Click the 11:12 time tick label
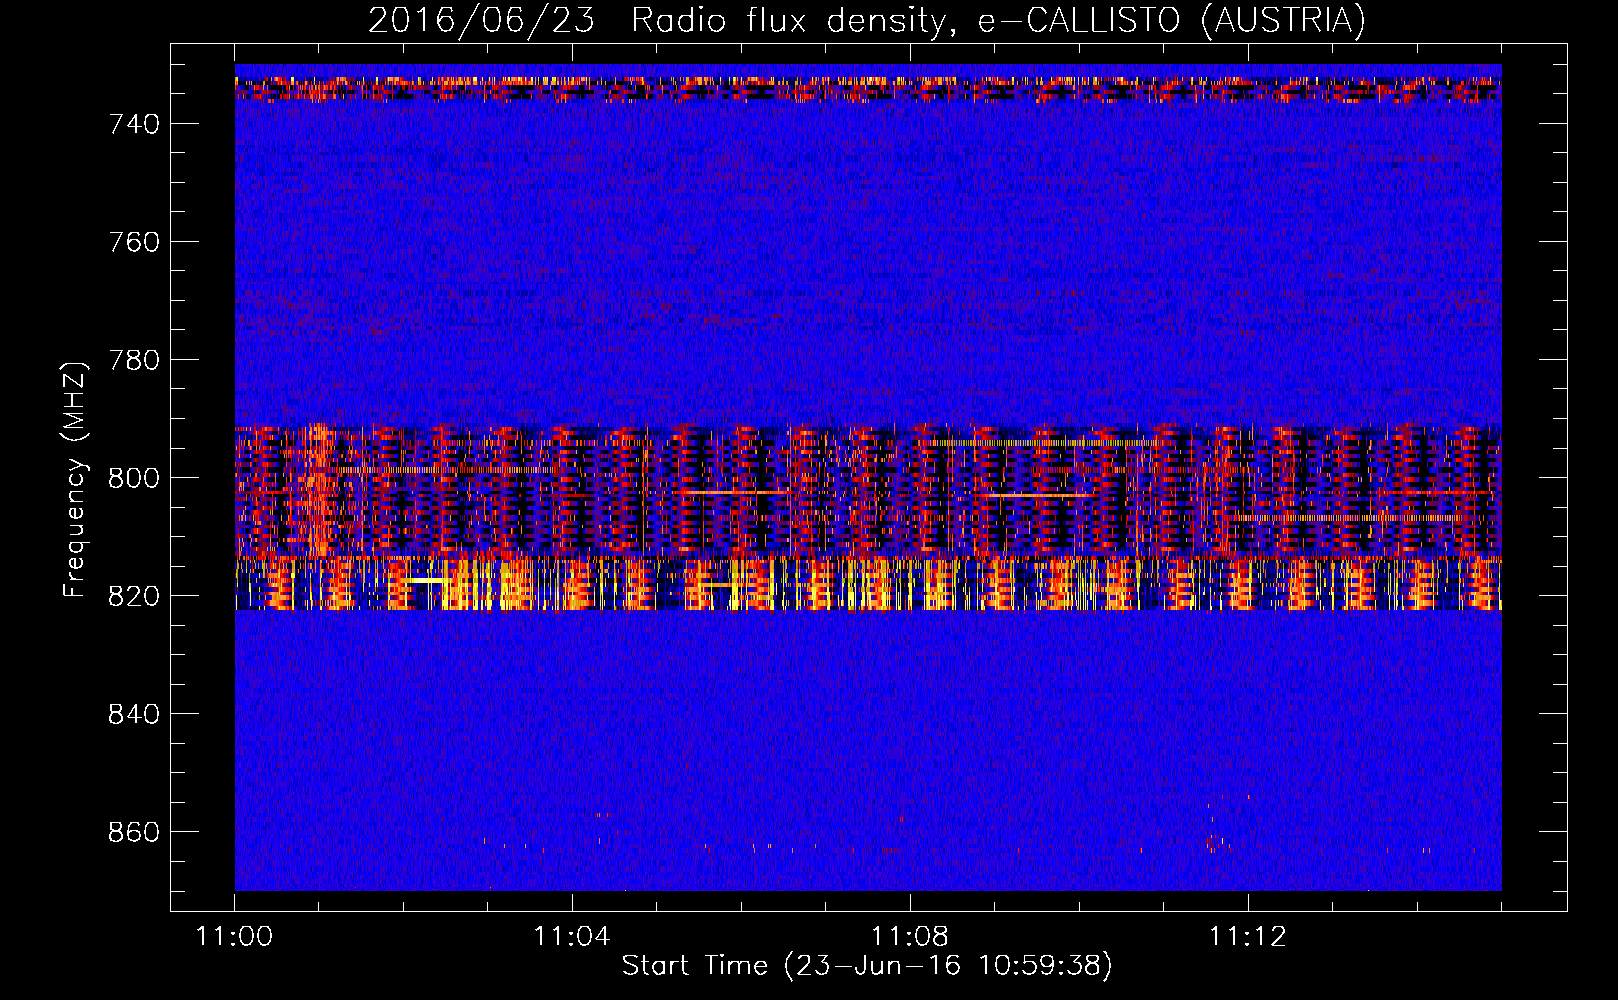 pyautogui.click(x=1248, y=937)
